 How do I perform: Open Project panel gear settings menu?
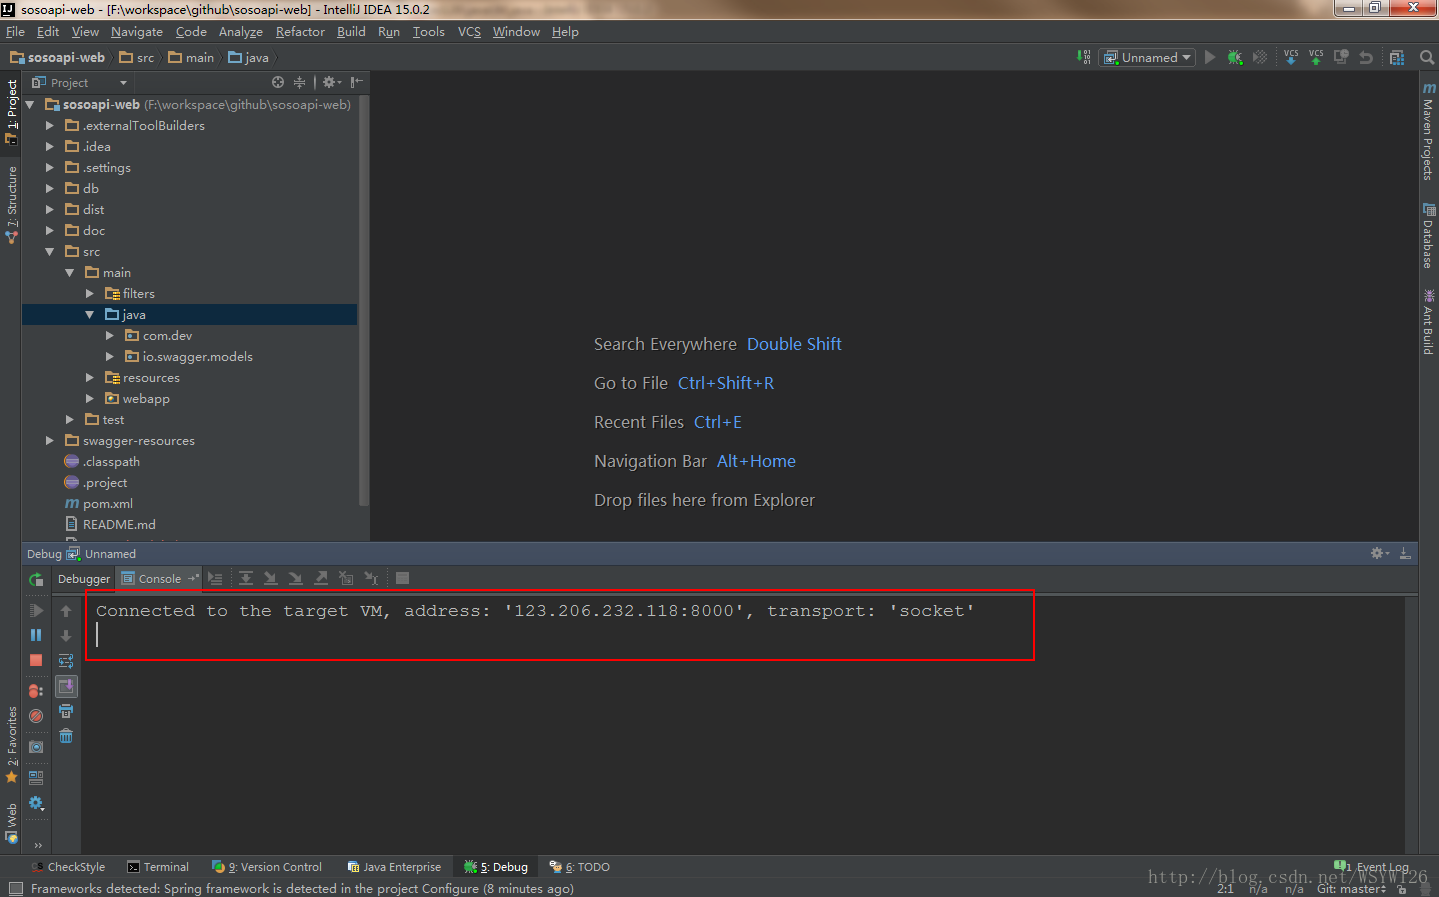click(331, 82)
